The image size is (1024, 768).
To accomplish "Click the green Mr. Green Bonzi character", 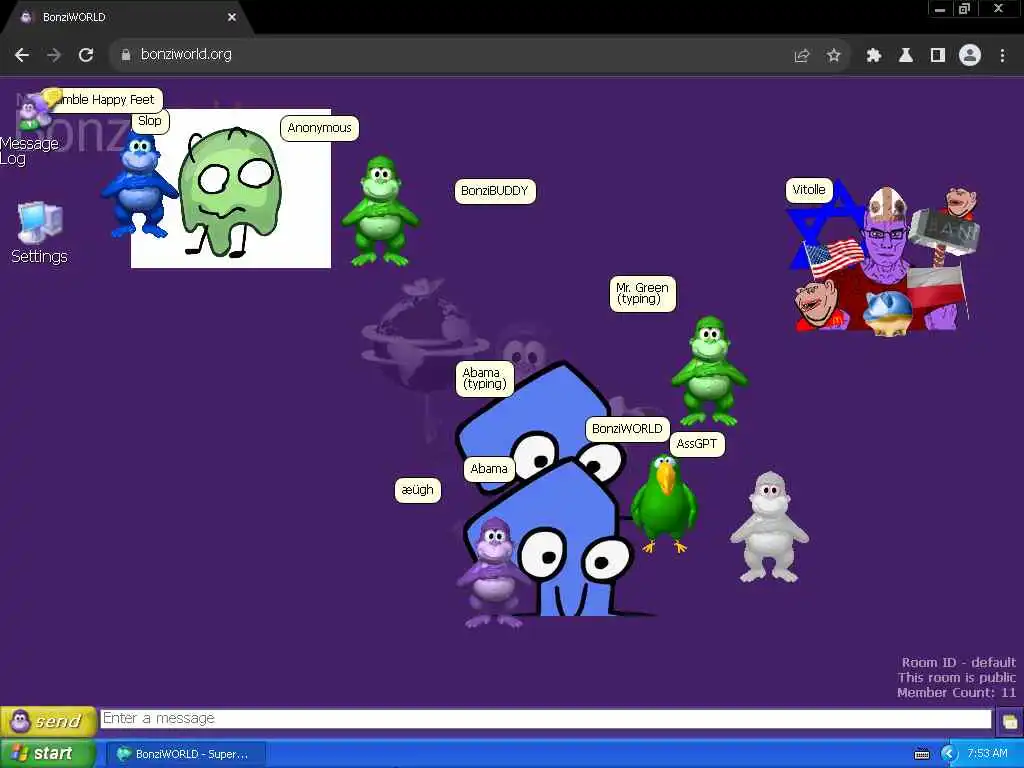I will pyautogui.click(x=709, y=370).
